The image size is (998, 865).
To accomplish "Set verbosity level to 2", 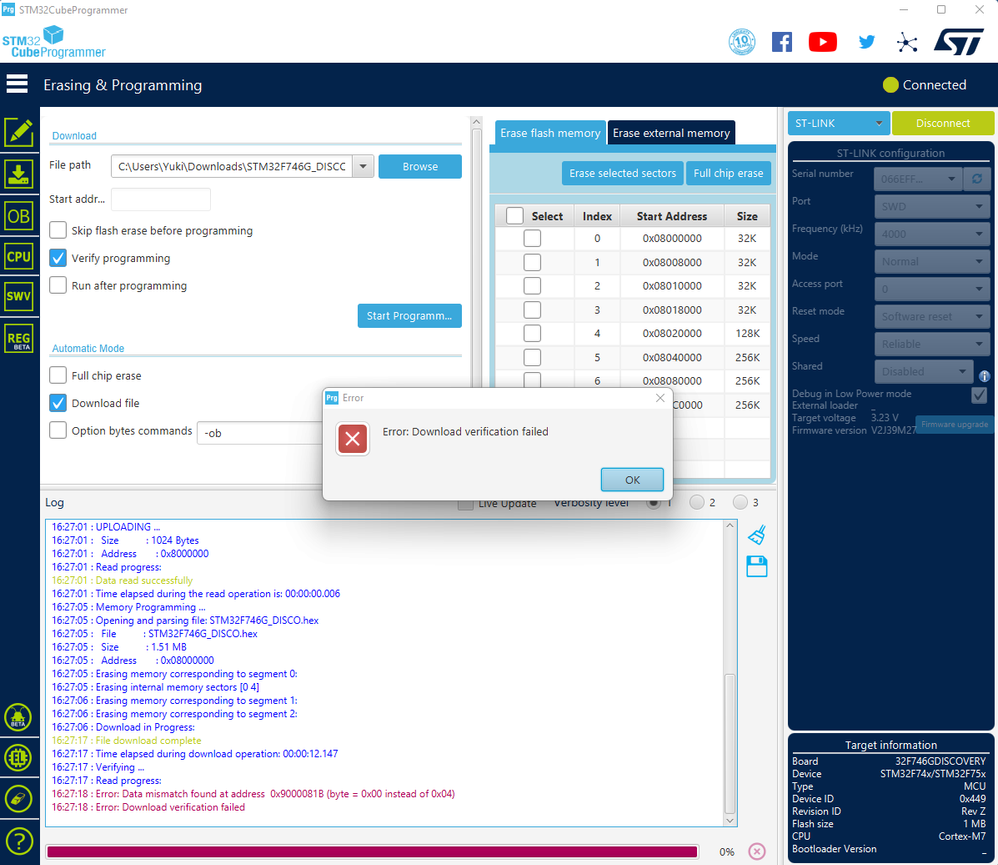I will [x=697, y=502].
